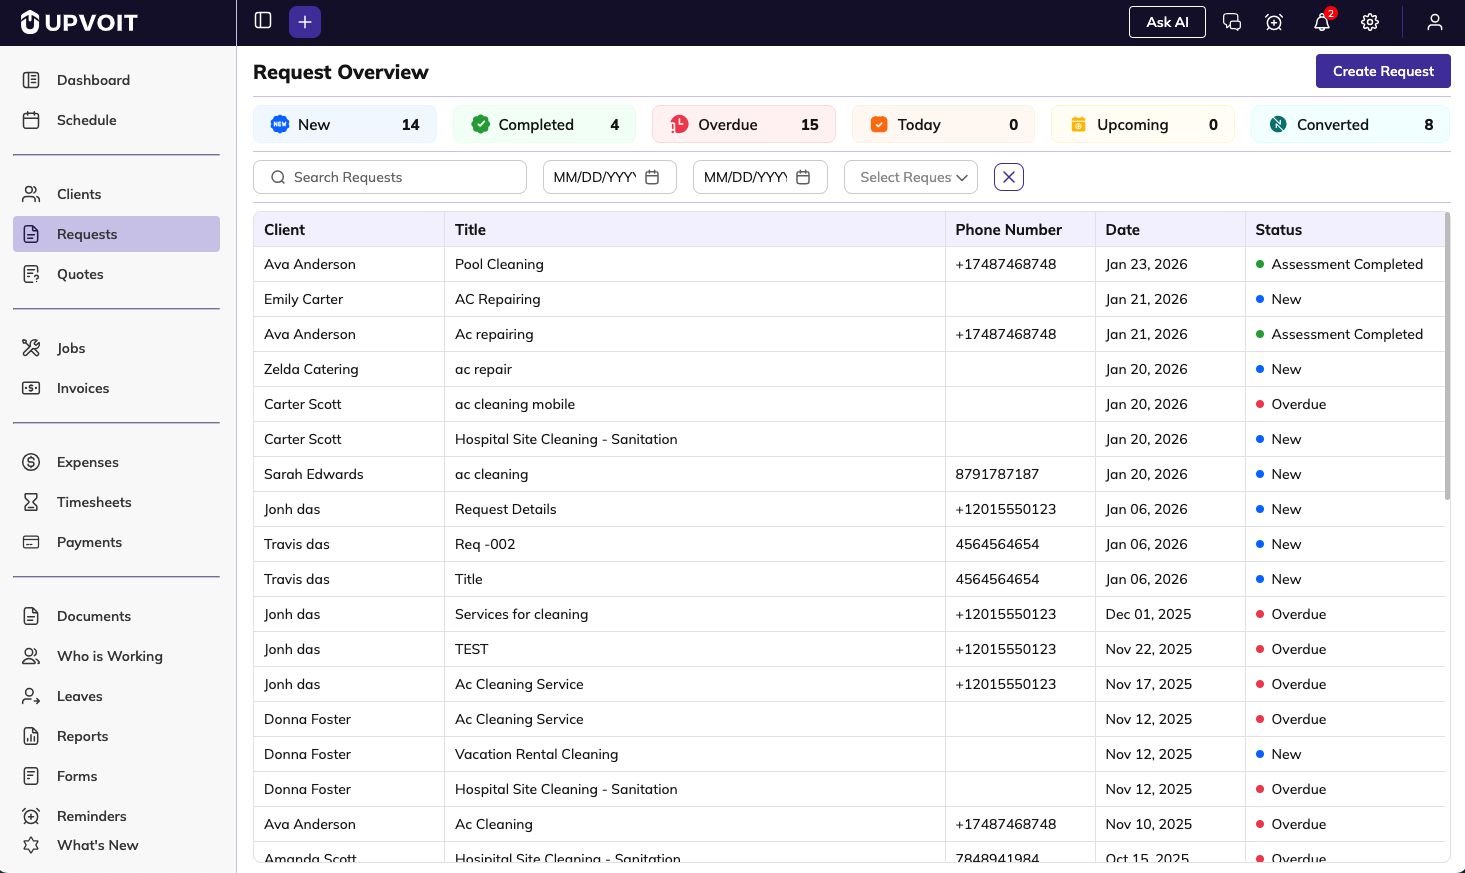Open the user profile icon
The image size is (1465, 873).
tap(1434, 21)
